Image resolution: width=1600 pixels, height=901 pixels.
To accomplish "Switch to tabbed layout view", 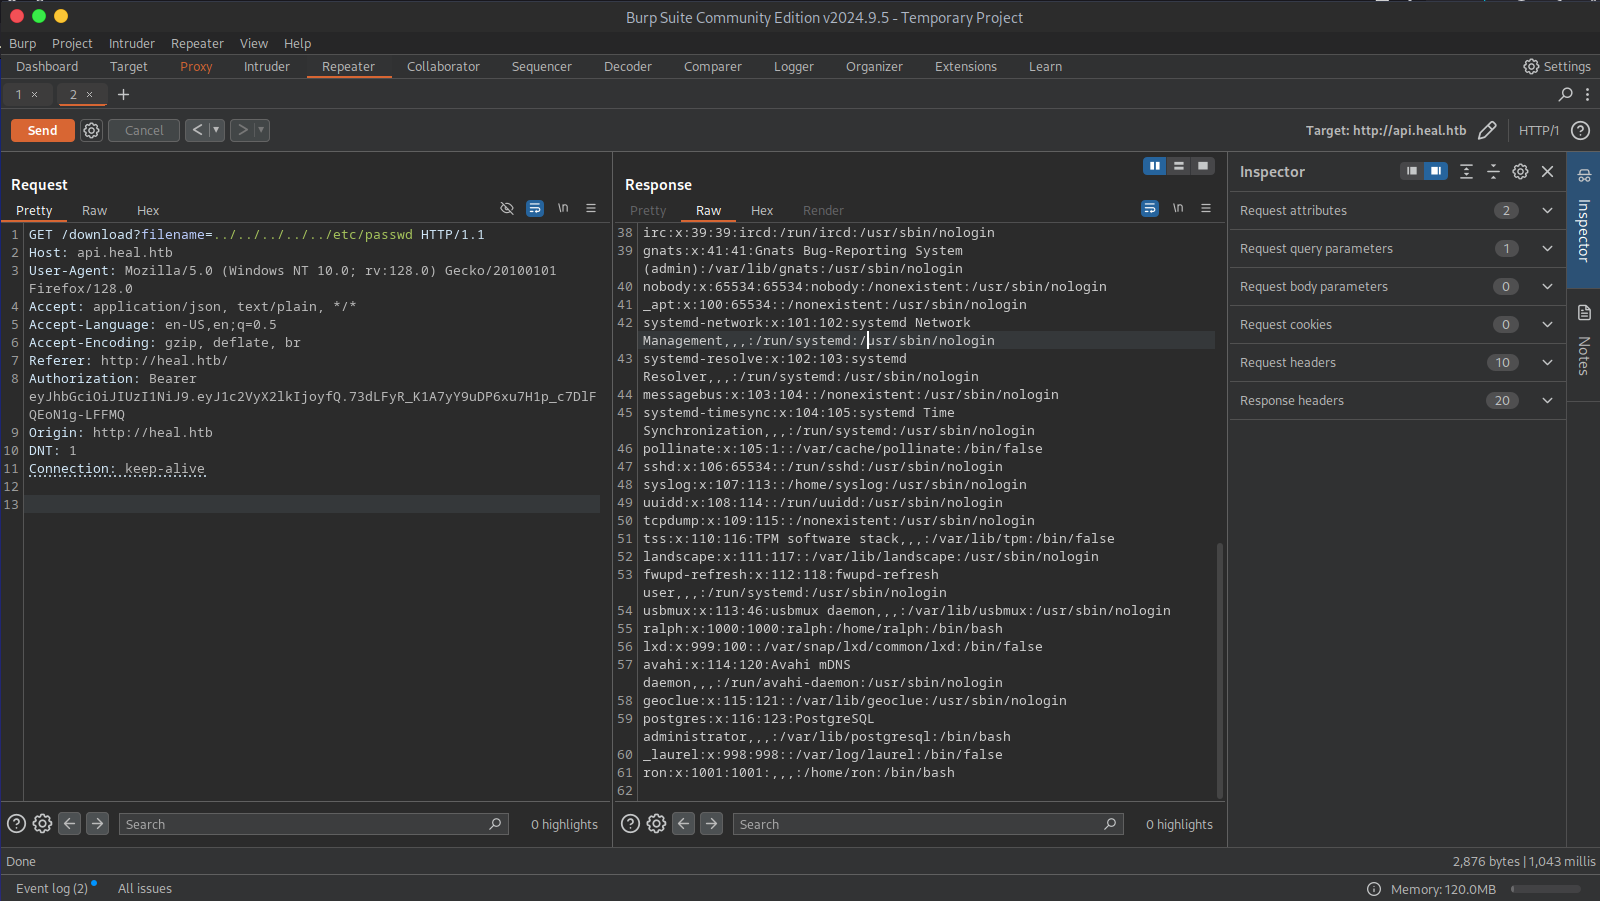I will pos(1203,166).
